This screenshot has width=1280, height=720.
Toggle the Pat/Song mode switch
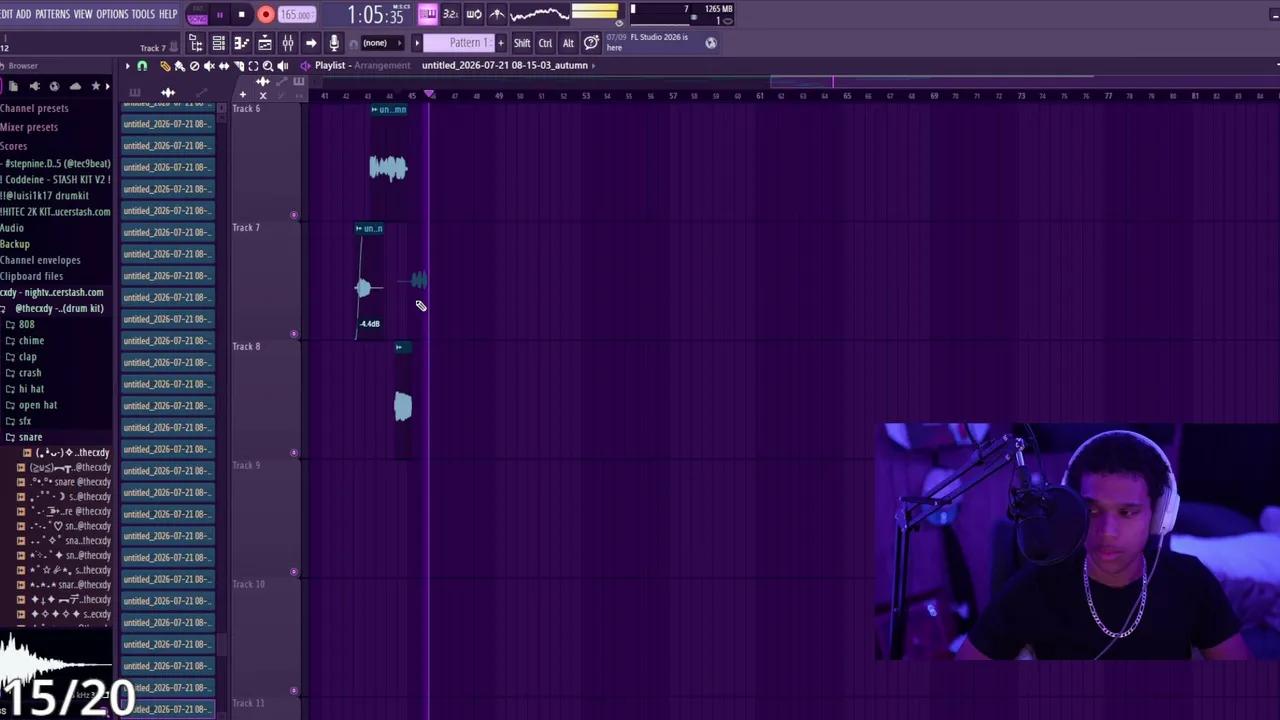198,15
